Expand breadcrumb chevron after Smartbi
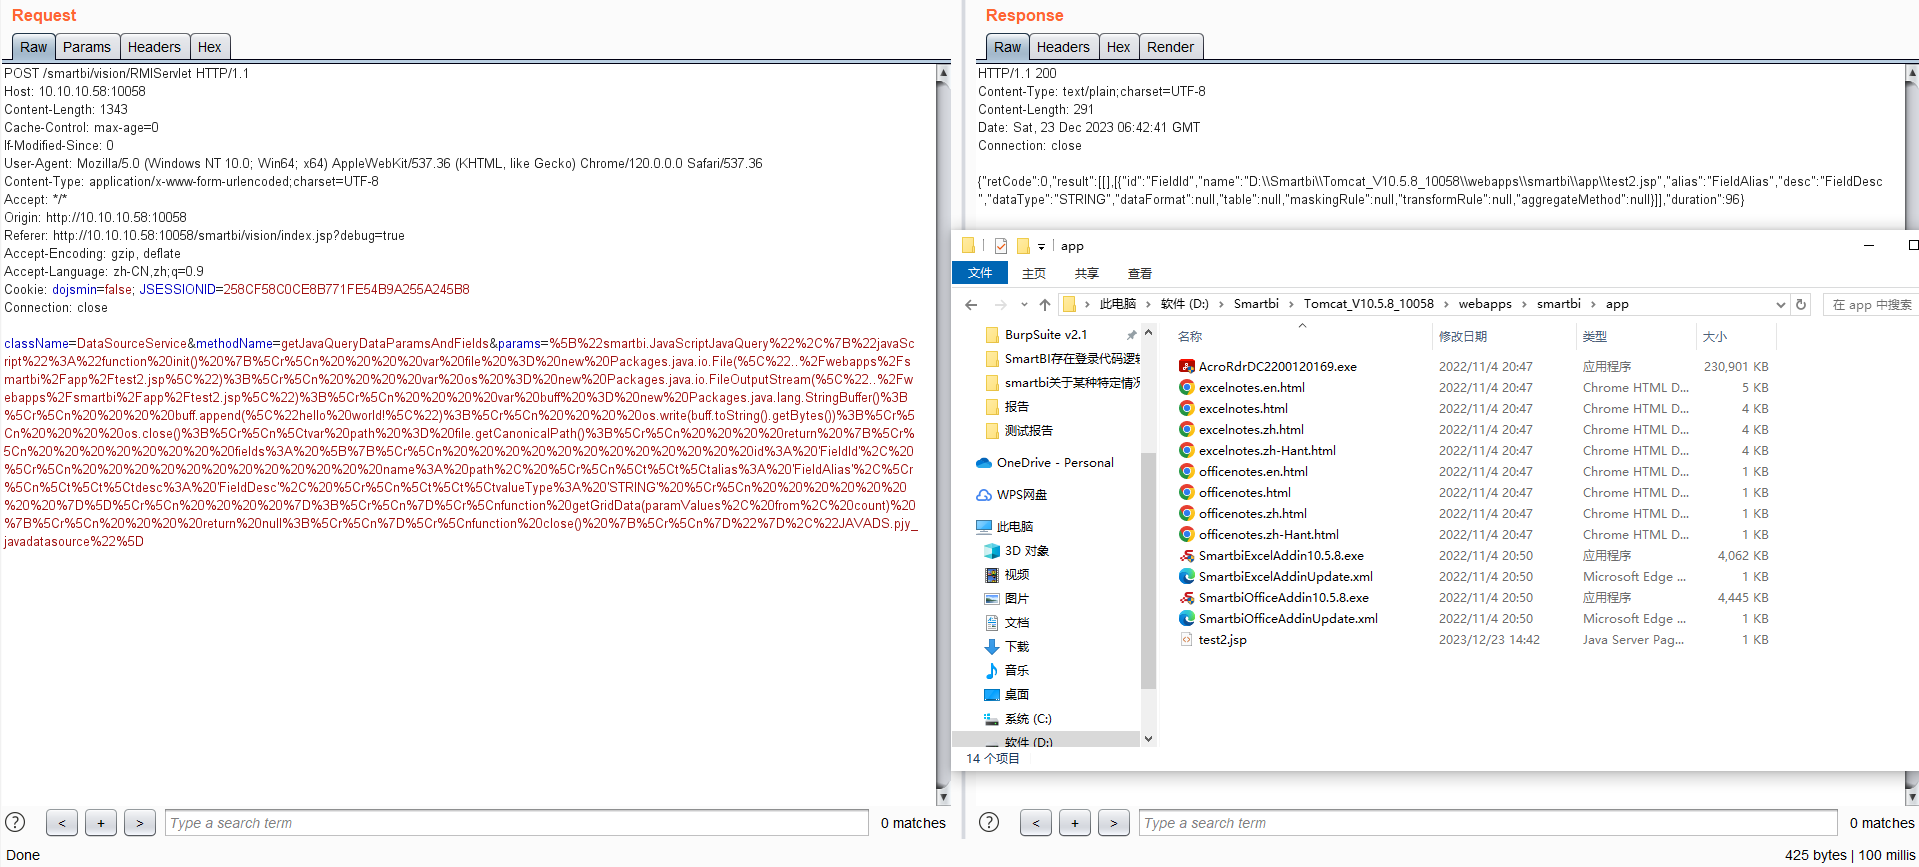This screenshot has height=867, width=1919. click(x=1291, y=304)
